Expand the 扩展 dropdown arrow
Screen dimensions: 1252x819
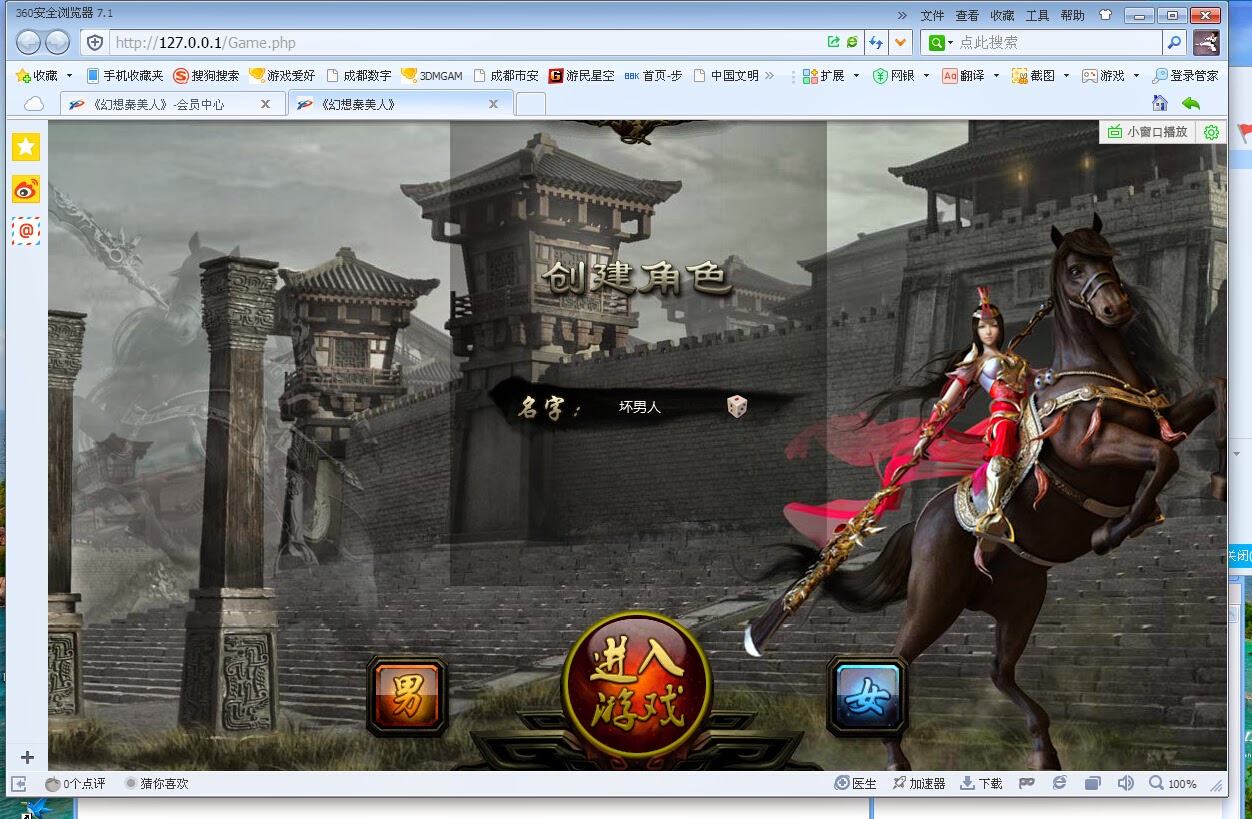tap(856, 75)
